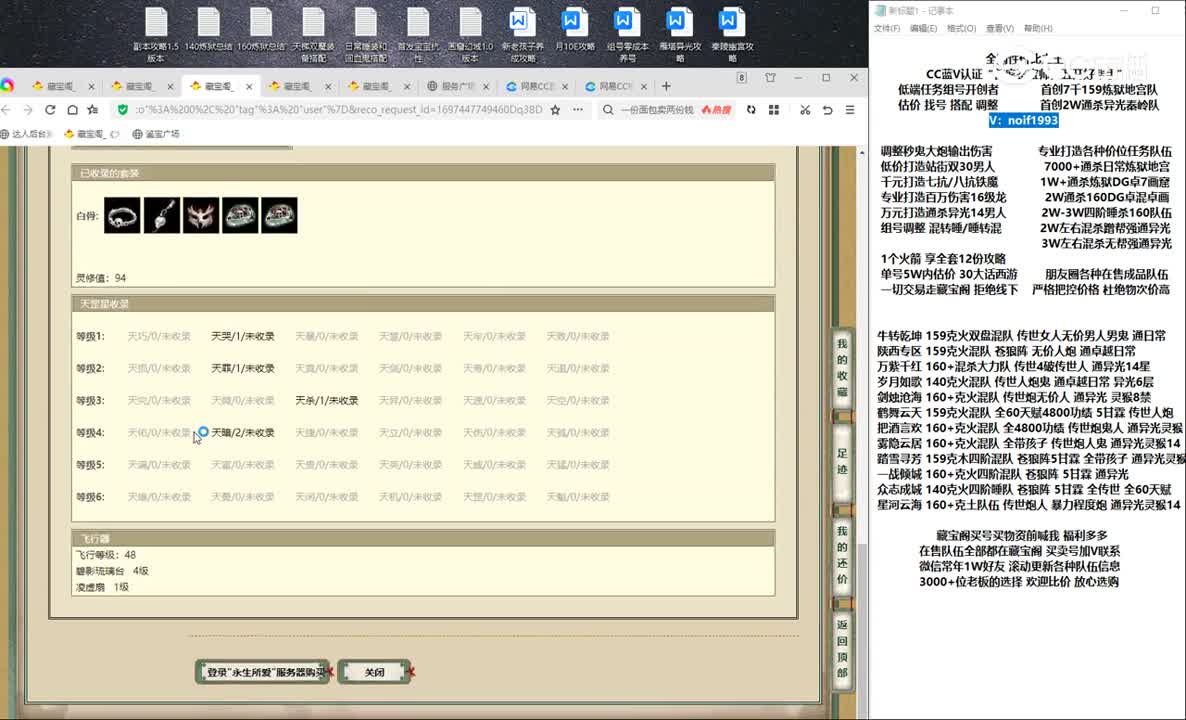
Task: Open Notepad 编辑(E) menu
Action: [923, 28]
